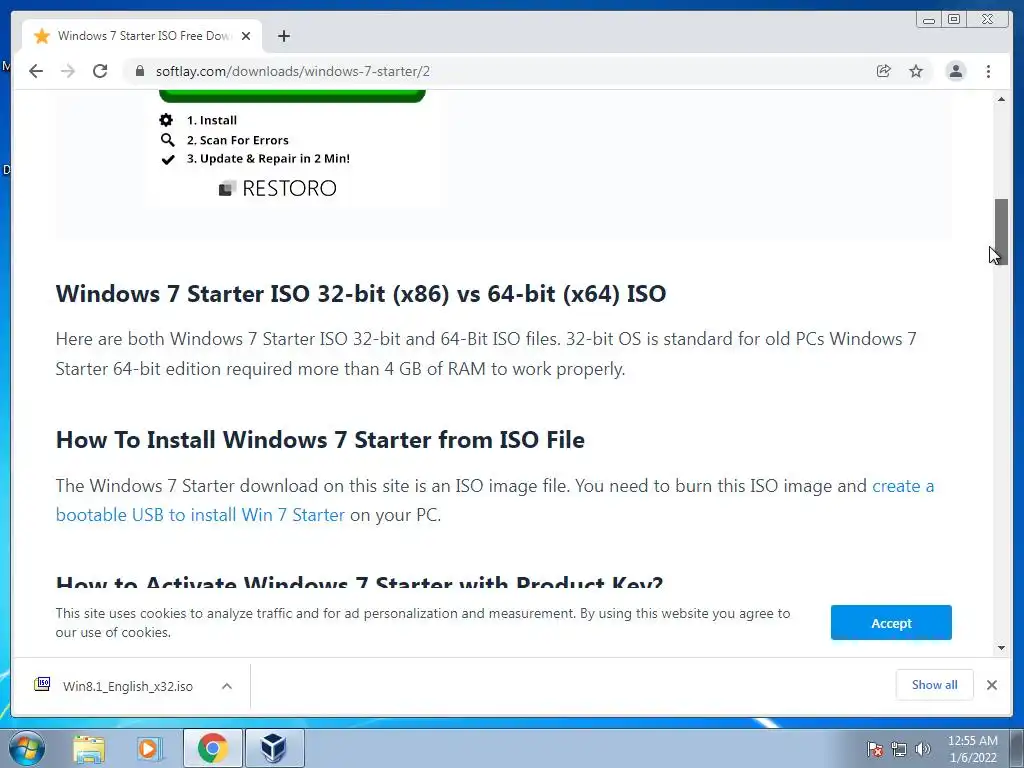Image resolution: width=1024 pixels, height=768 pixels.
Task: Click the scrollbar up arrow
Action: pos(1001,99)
